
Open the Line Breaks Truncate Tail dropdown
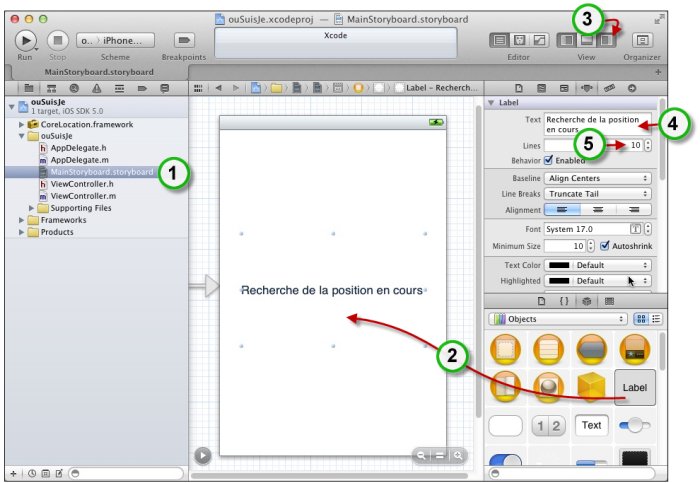pos(597,194)
